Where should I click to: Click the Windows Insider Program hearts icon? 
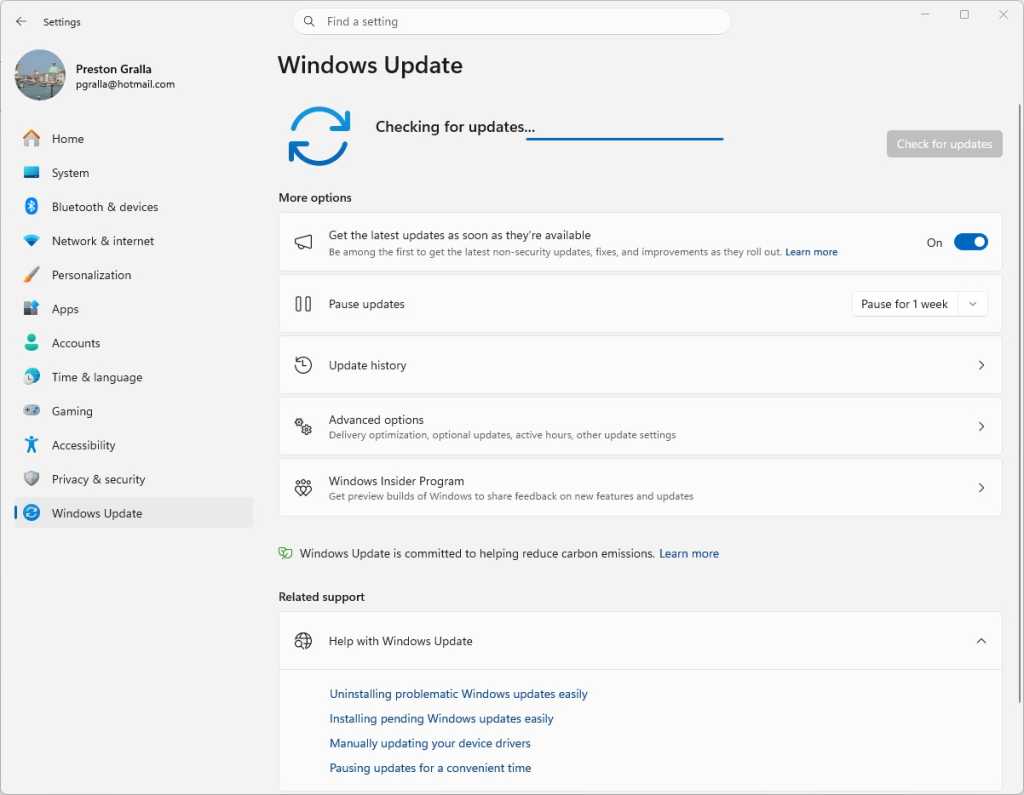click(303, 488)
